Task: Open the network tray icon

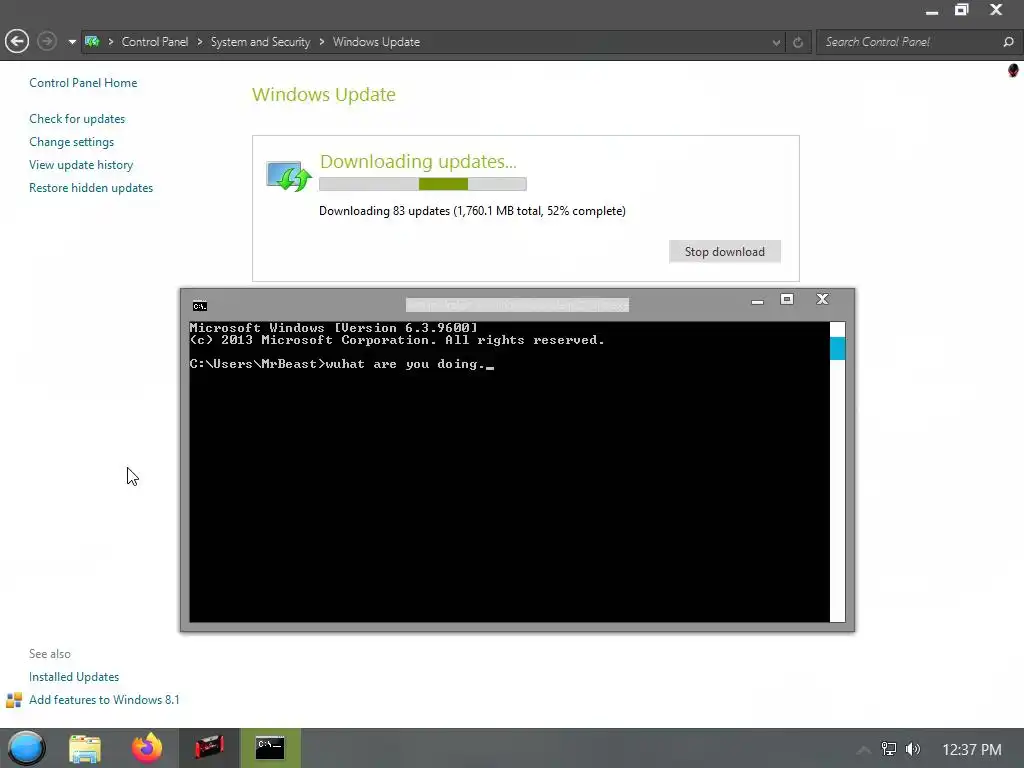Action: pyautogui.click(x=888, y=749)
